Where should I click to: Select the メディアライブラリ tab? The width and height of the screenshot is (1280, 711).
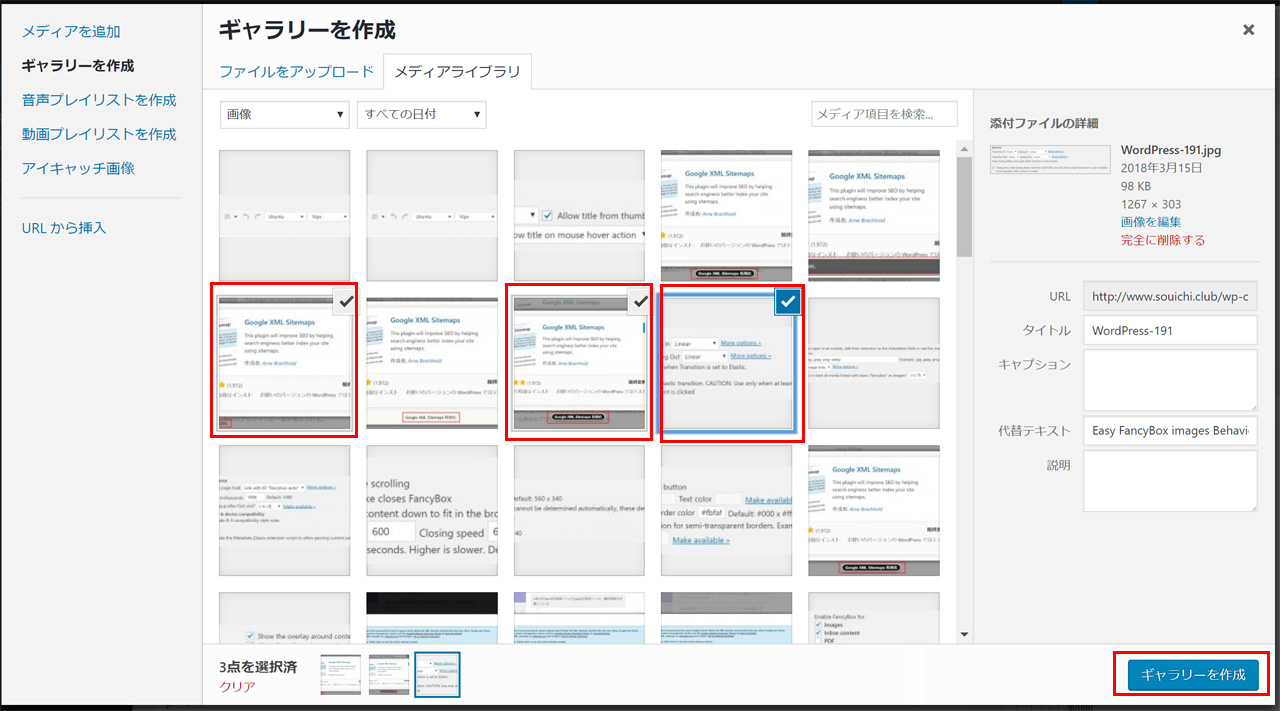pyautogui.click(x=457, y=72)
